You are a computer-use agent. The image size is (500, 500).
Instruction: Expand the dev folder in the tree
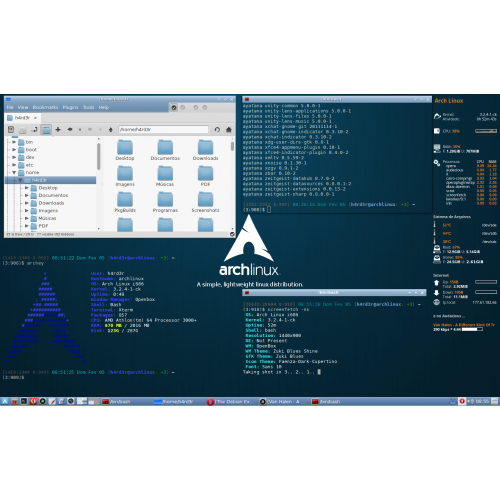(14, 157)
